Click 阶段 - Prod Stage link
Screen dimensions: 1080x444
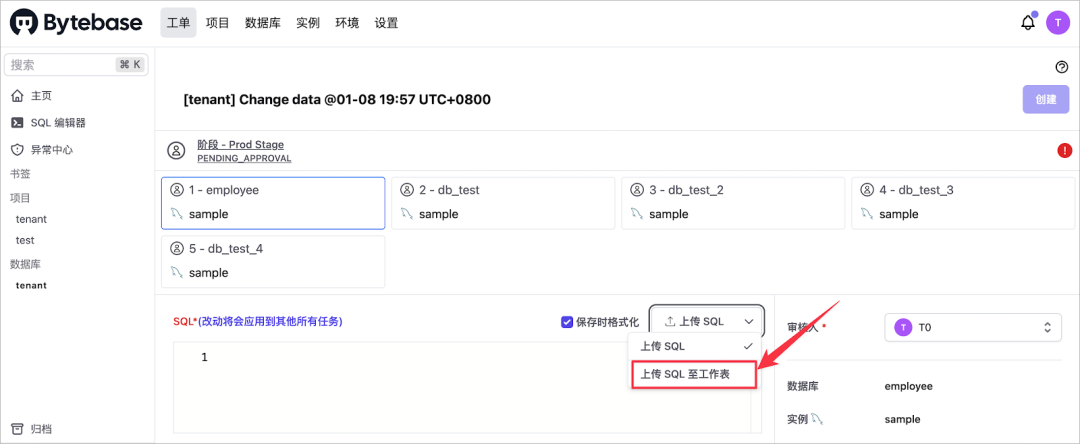(240, 145)
